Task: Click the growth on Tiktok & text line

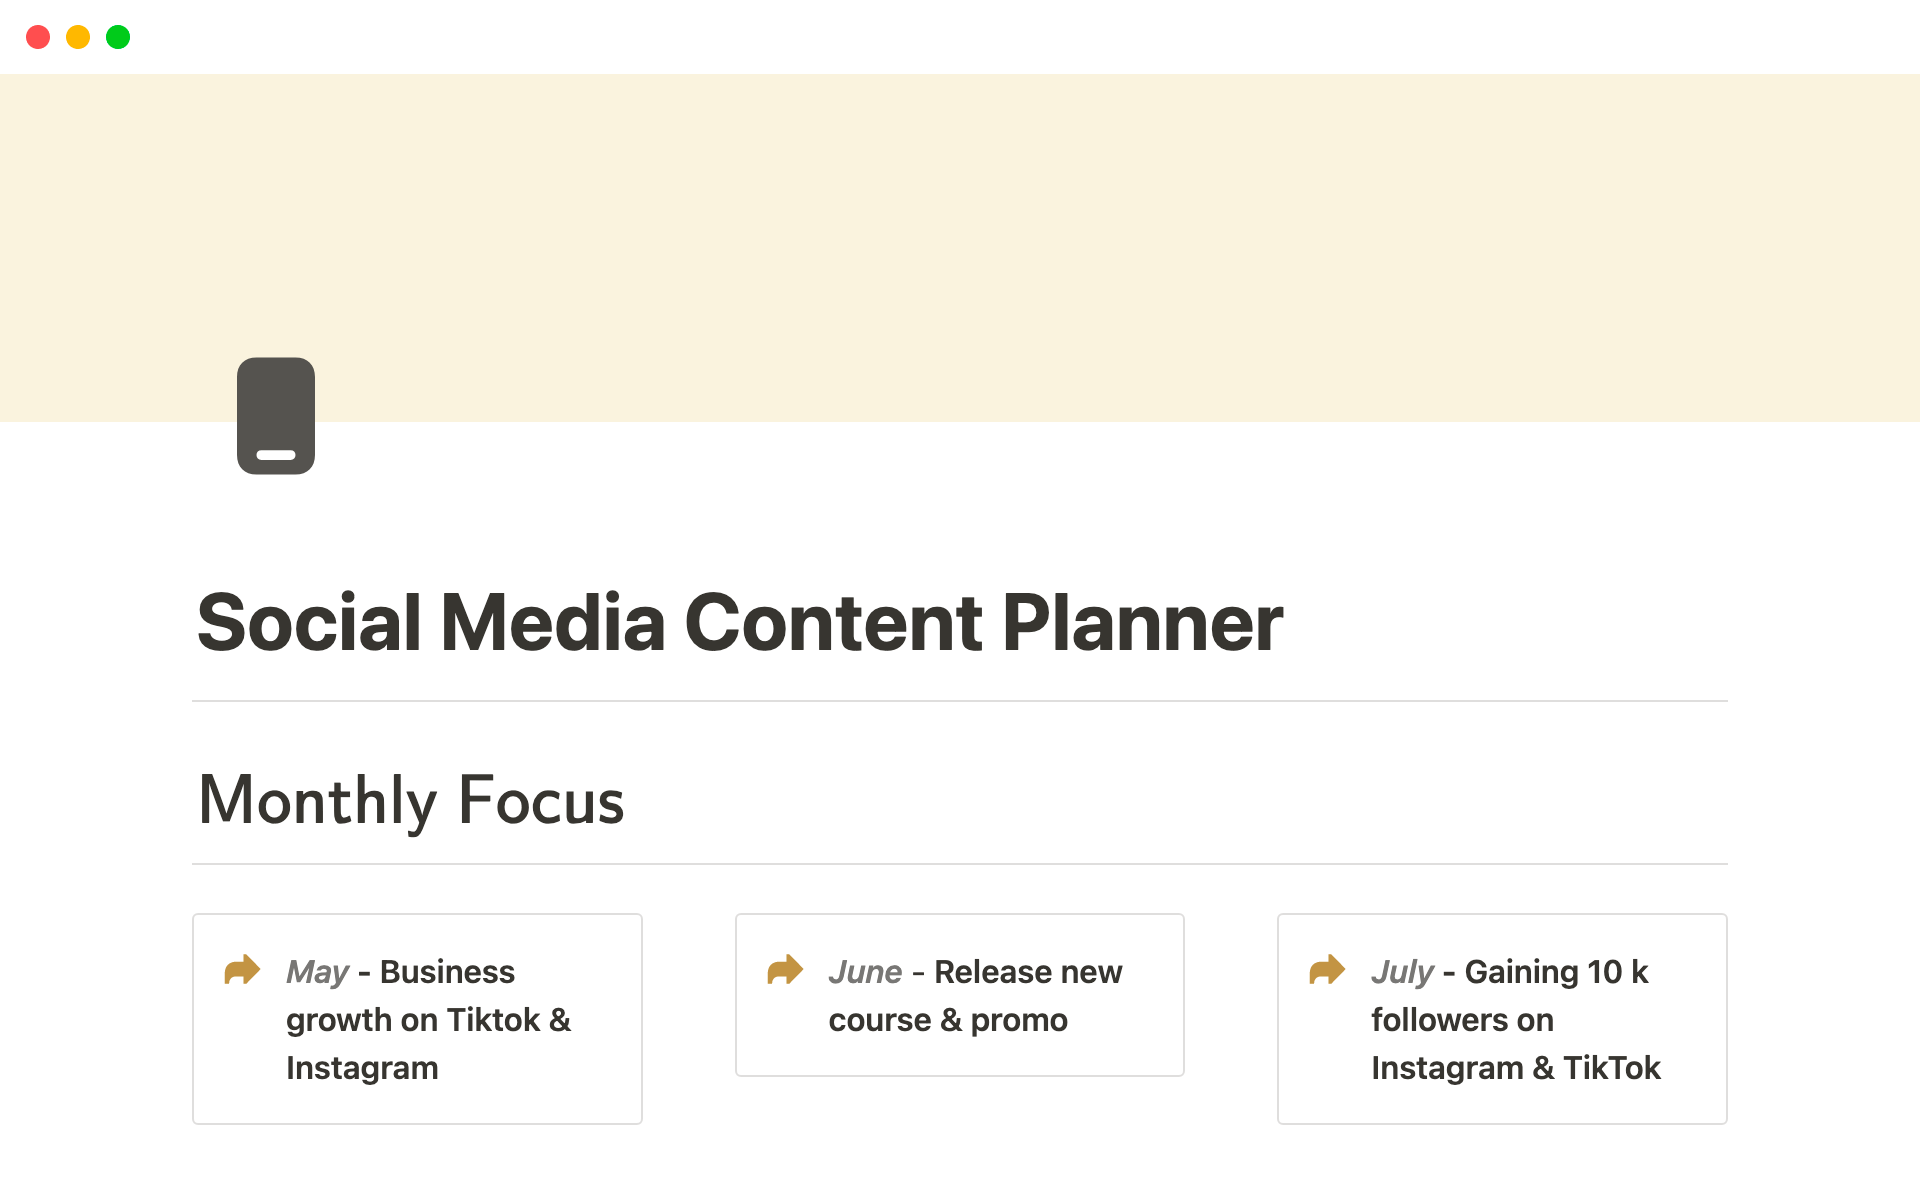Action: (428, 1020)
